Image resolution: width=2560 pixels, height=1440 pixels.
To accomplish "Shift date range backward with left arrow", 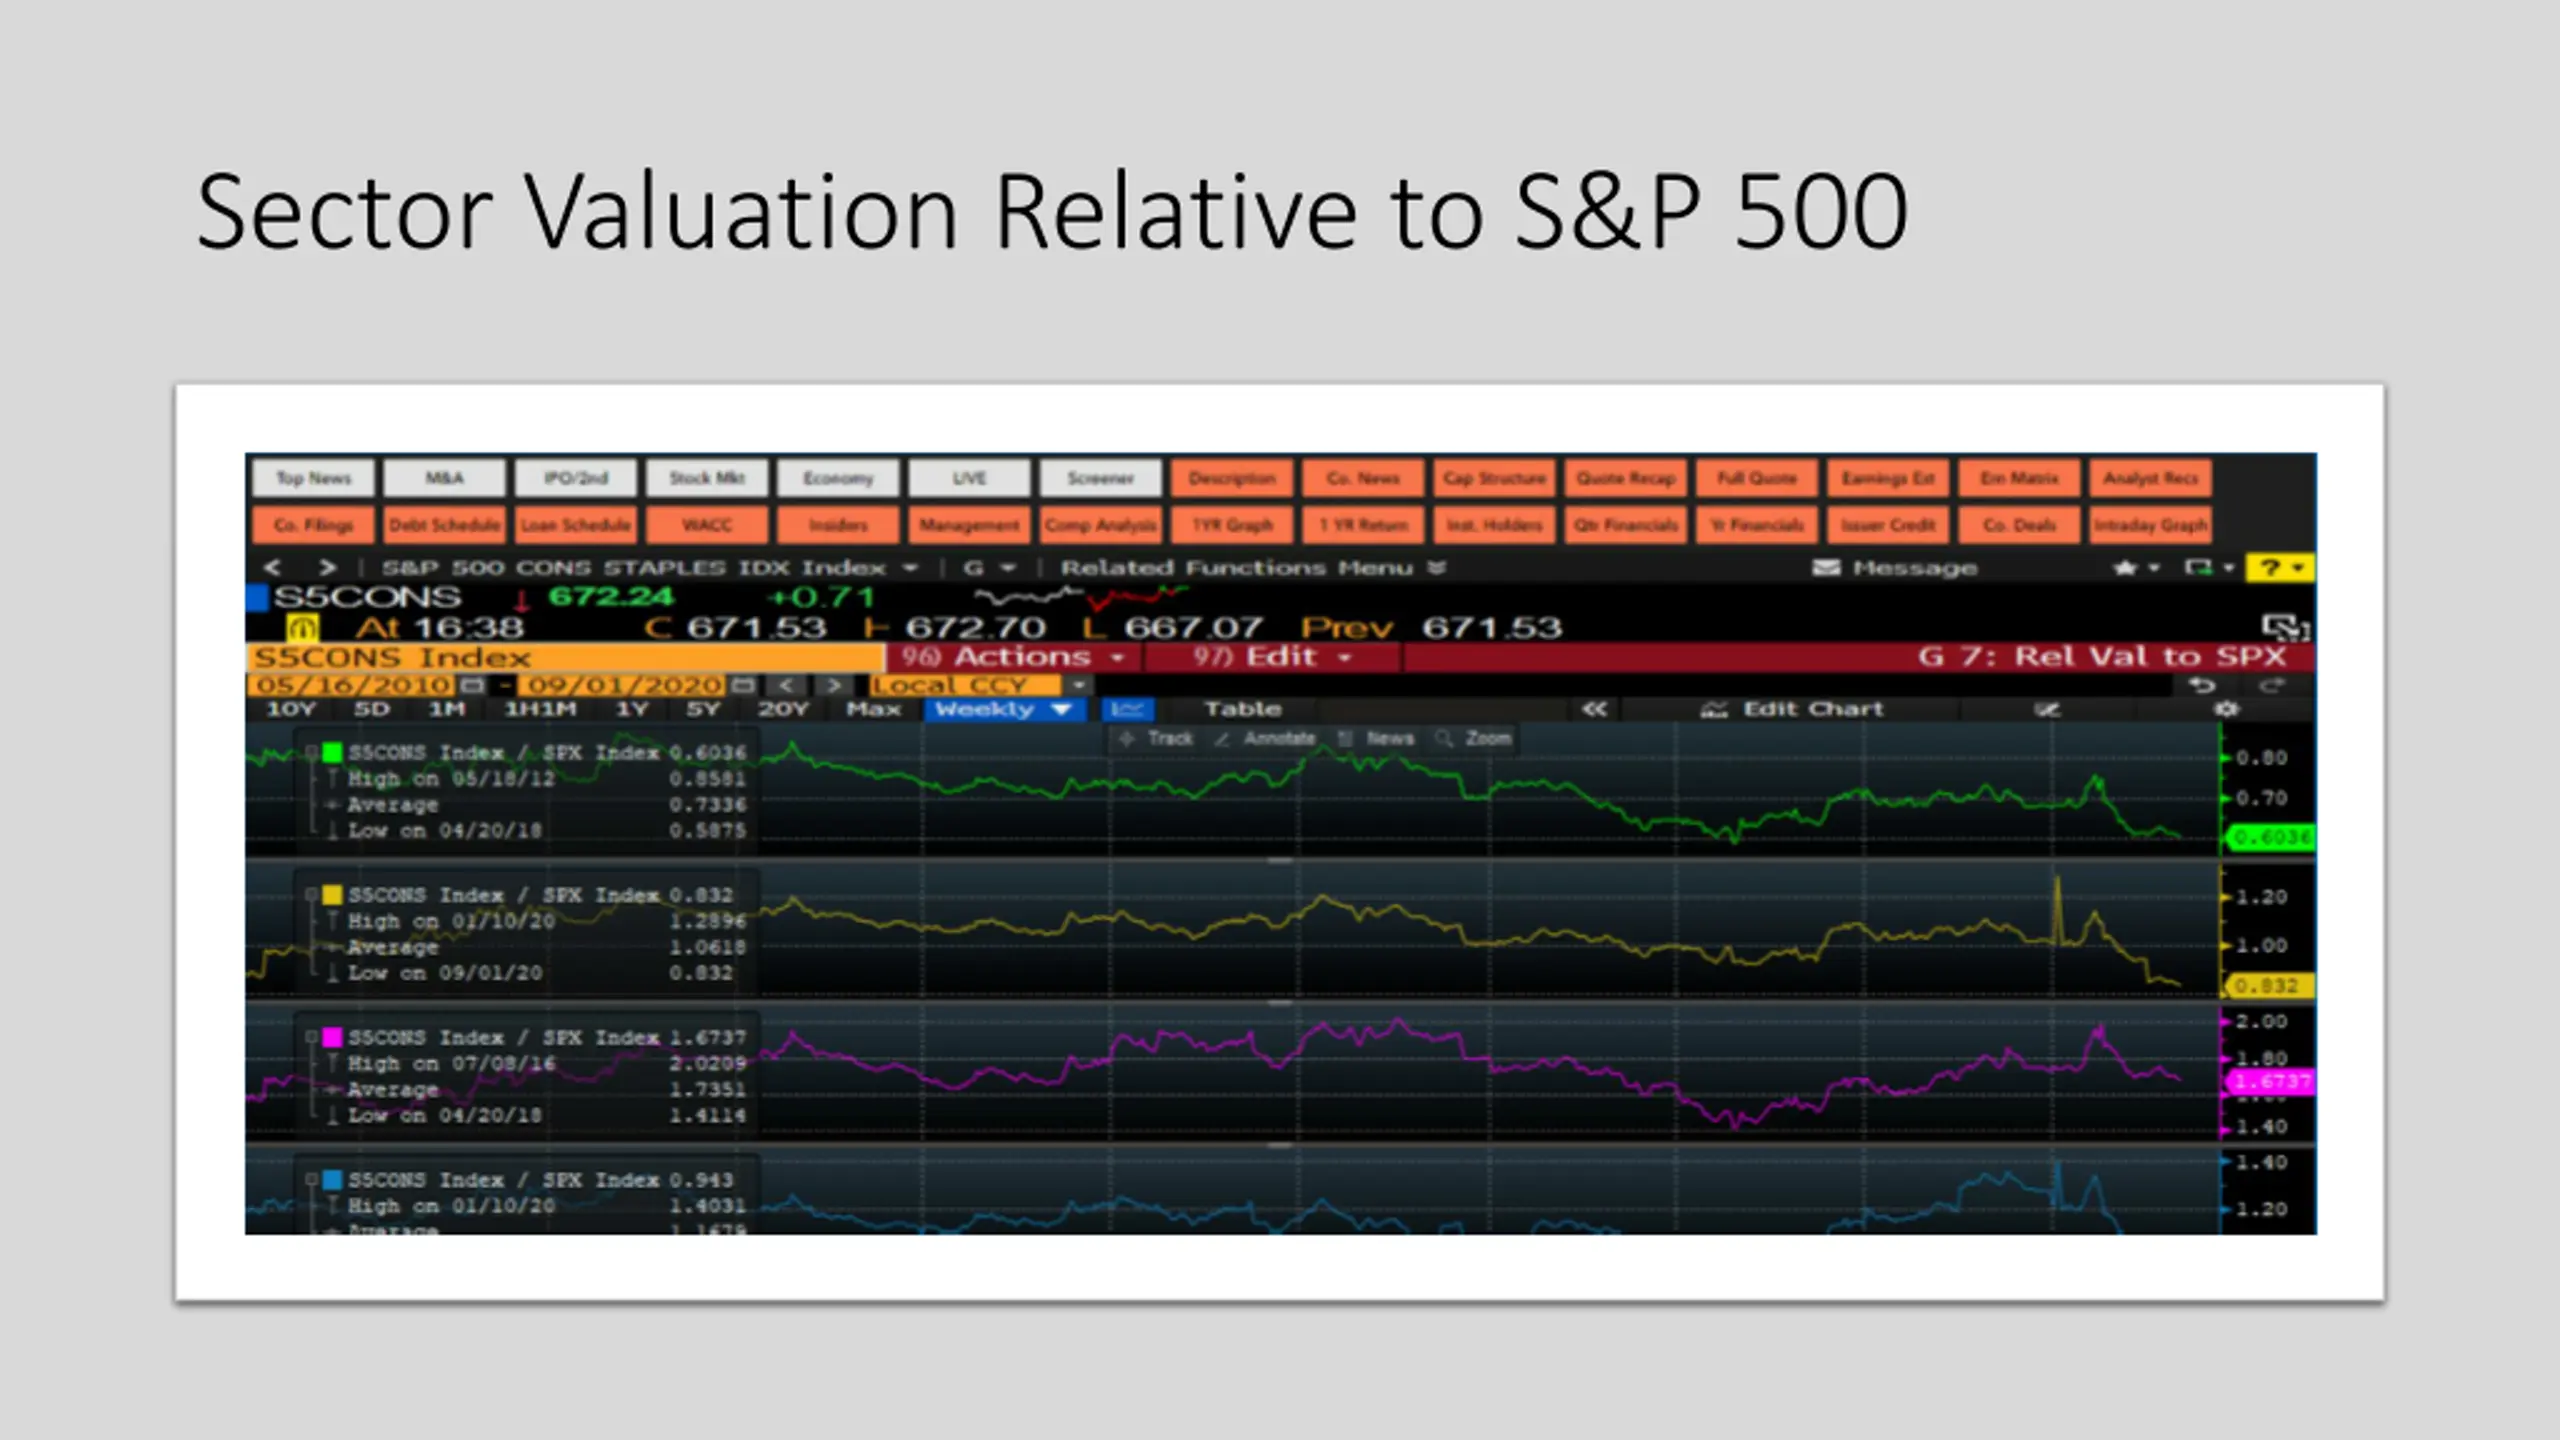I will point(787,685).
